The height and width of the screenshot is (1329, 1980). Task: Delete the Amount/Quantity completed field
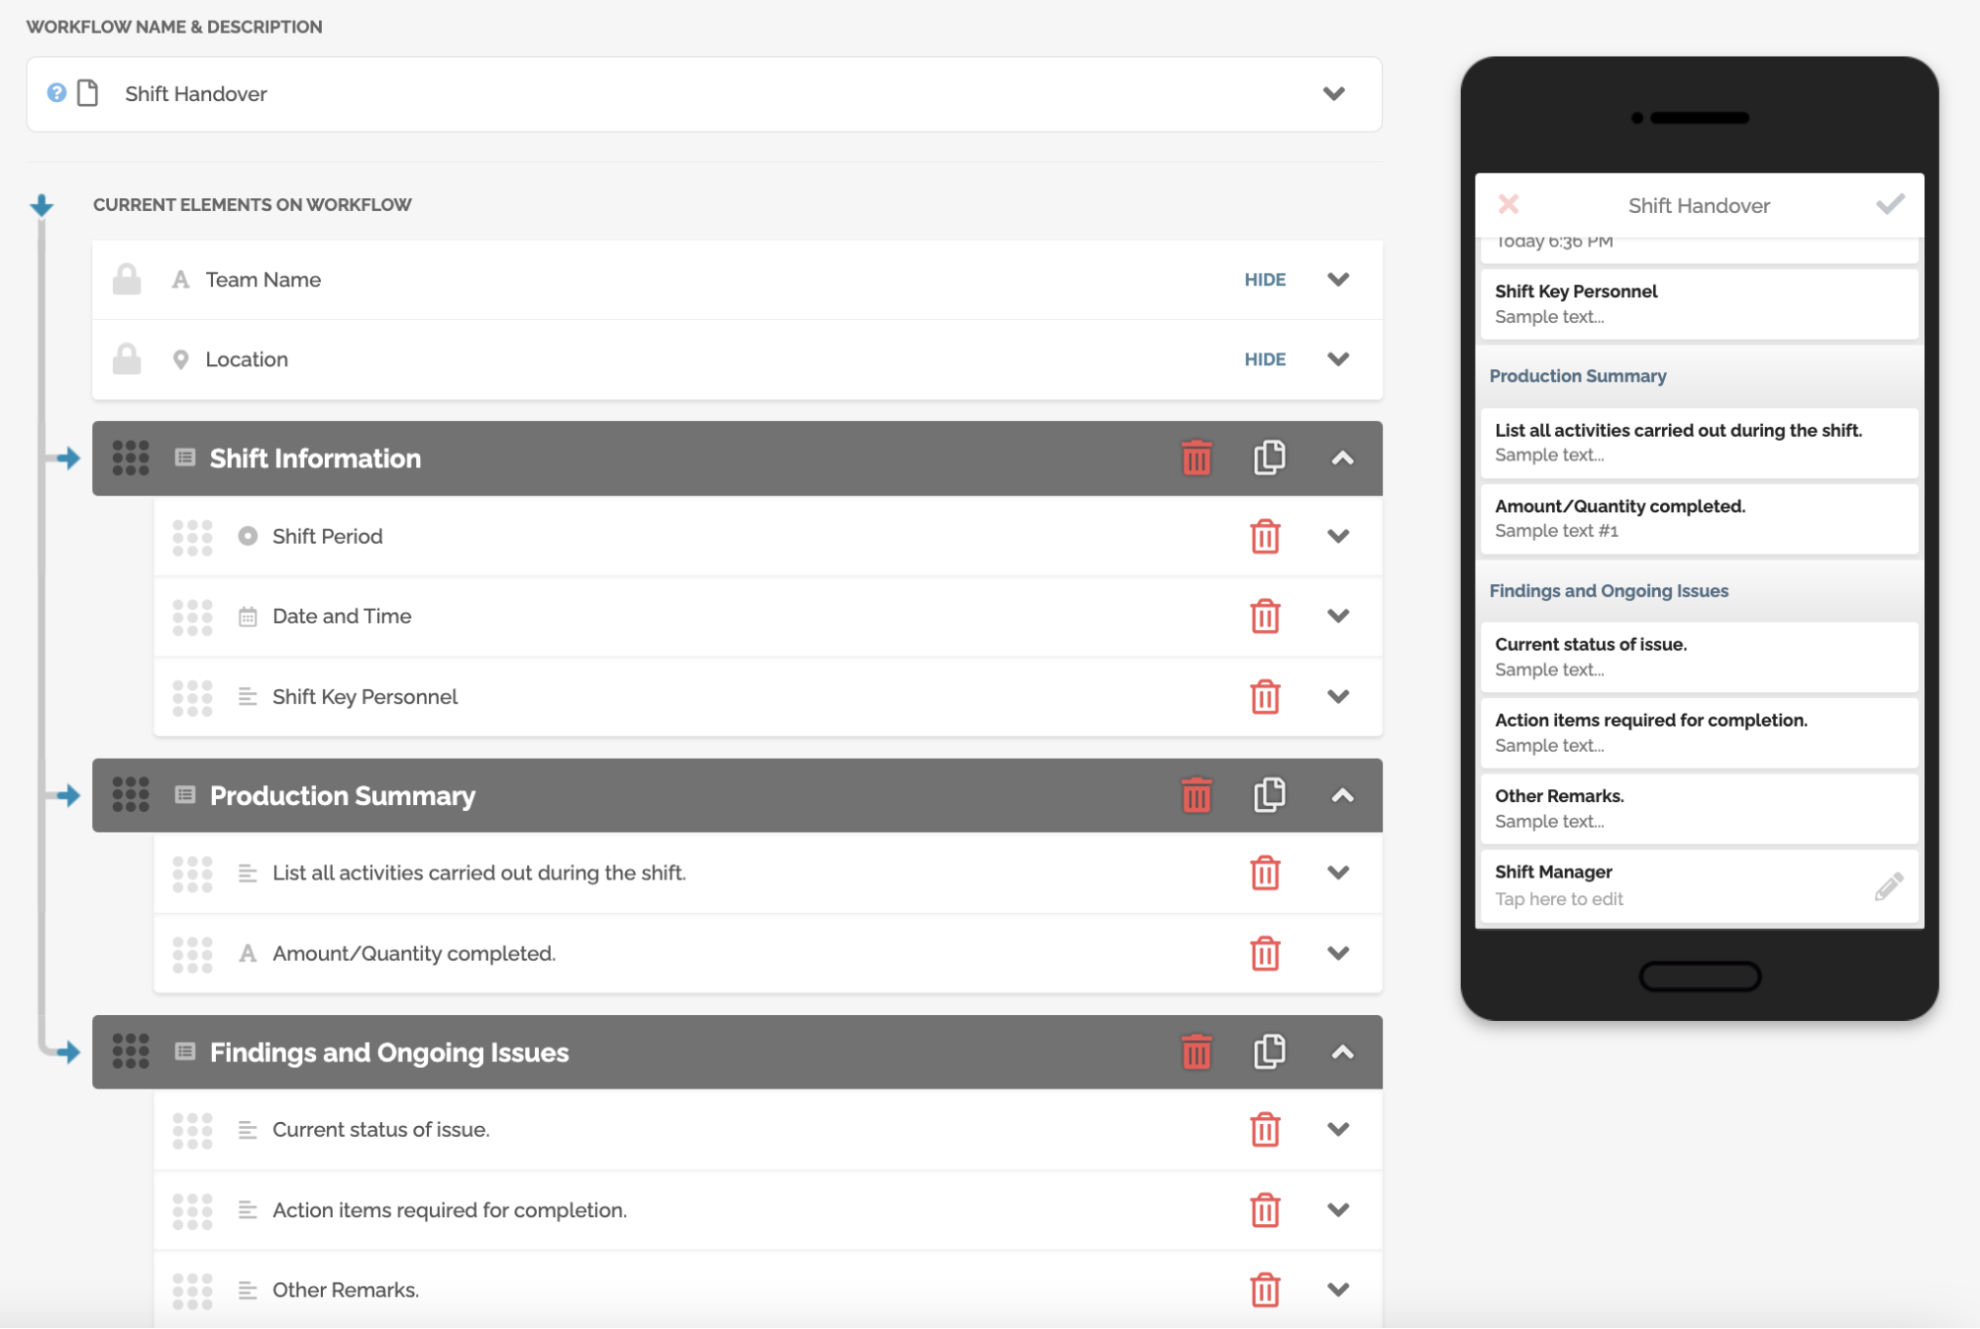(x=1265, y=953)
